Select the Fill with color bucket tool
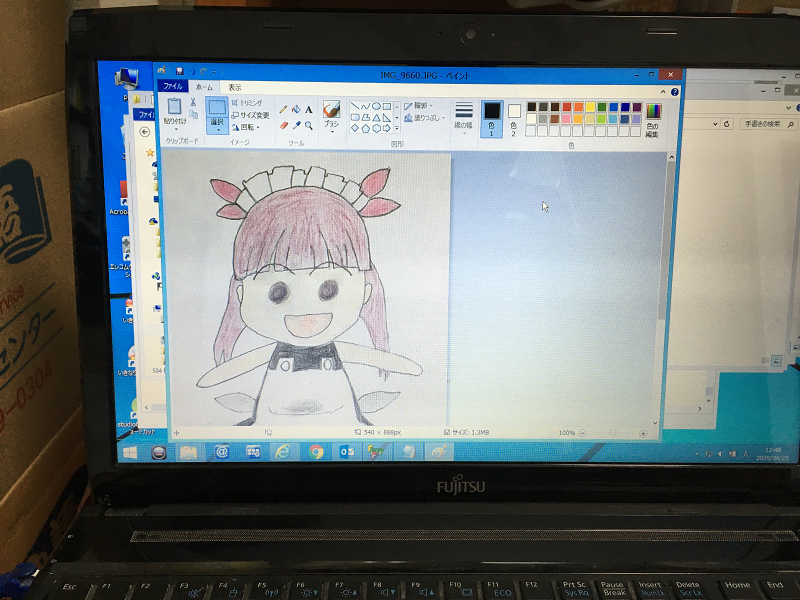This screenshot has width=800, height=600. click(296, 110)
